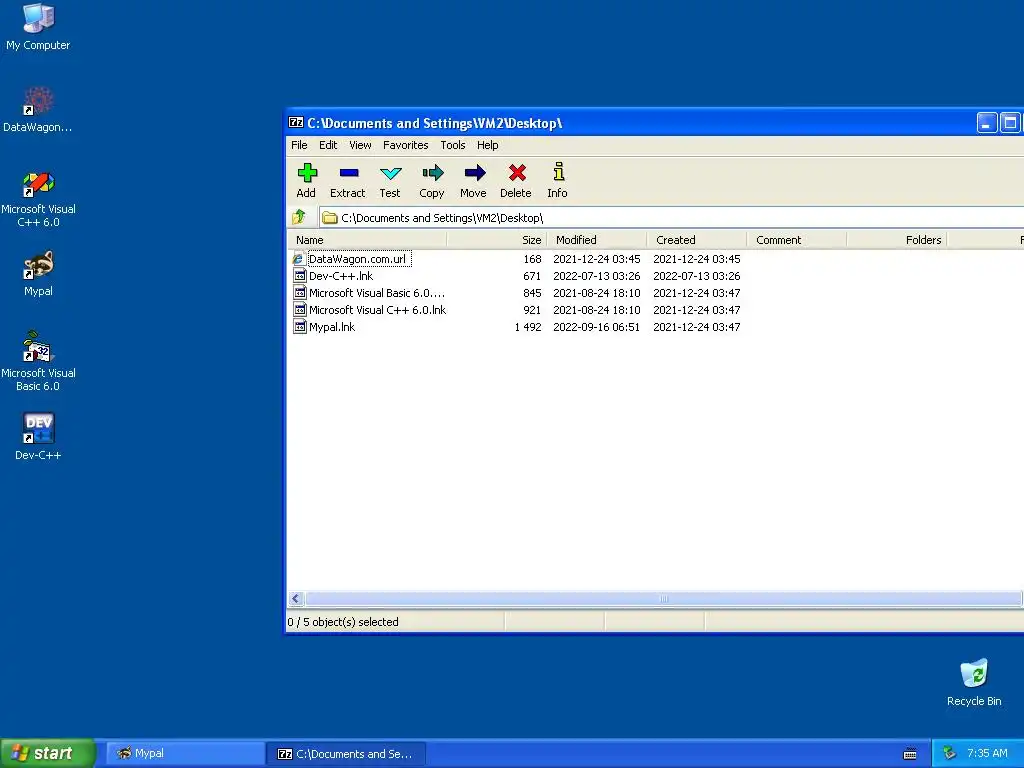Open the Favorites menu
This screenshot has width=1024, height=768.
(x=406, y=145)
